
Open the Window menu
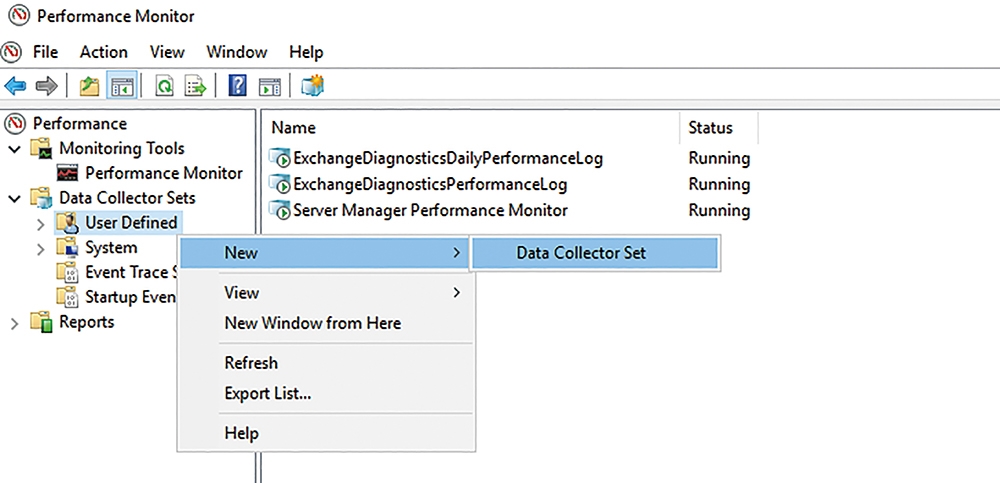(237, 52)
